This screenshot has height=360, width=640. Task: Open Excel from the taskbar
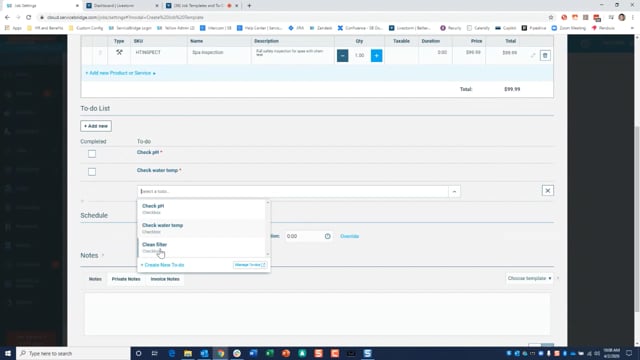click(269, 353)
